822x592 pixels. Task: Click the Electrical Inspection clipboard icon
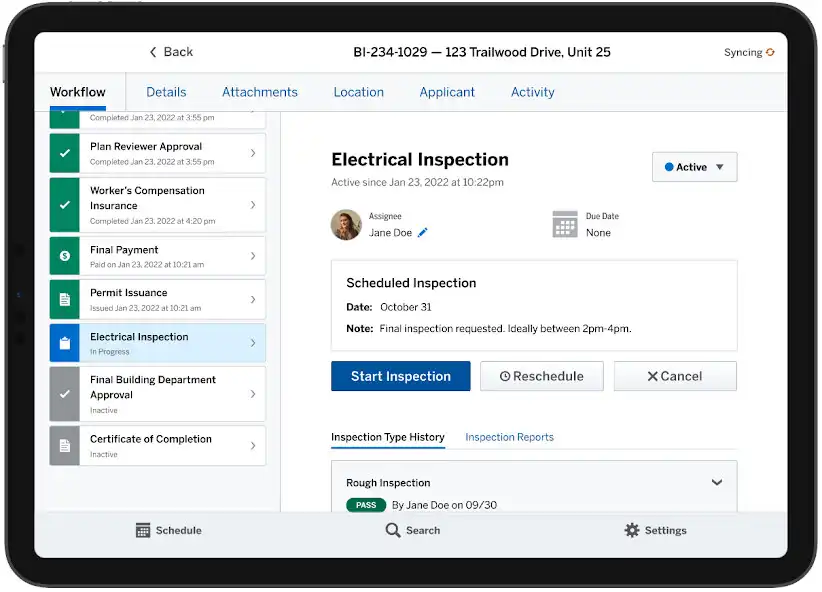pos(65,343)
